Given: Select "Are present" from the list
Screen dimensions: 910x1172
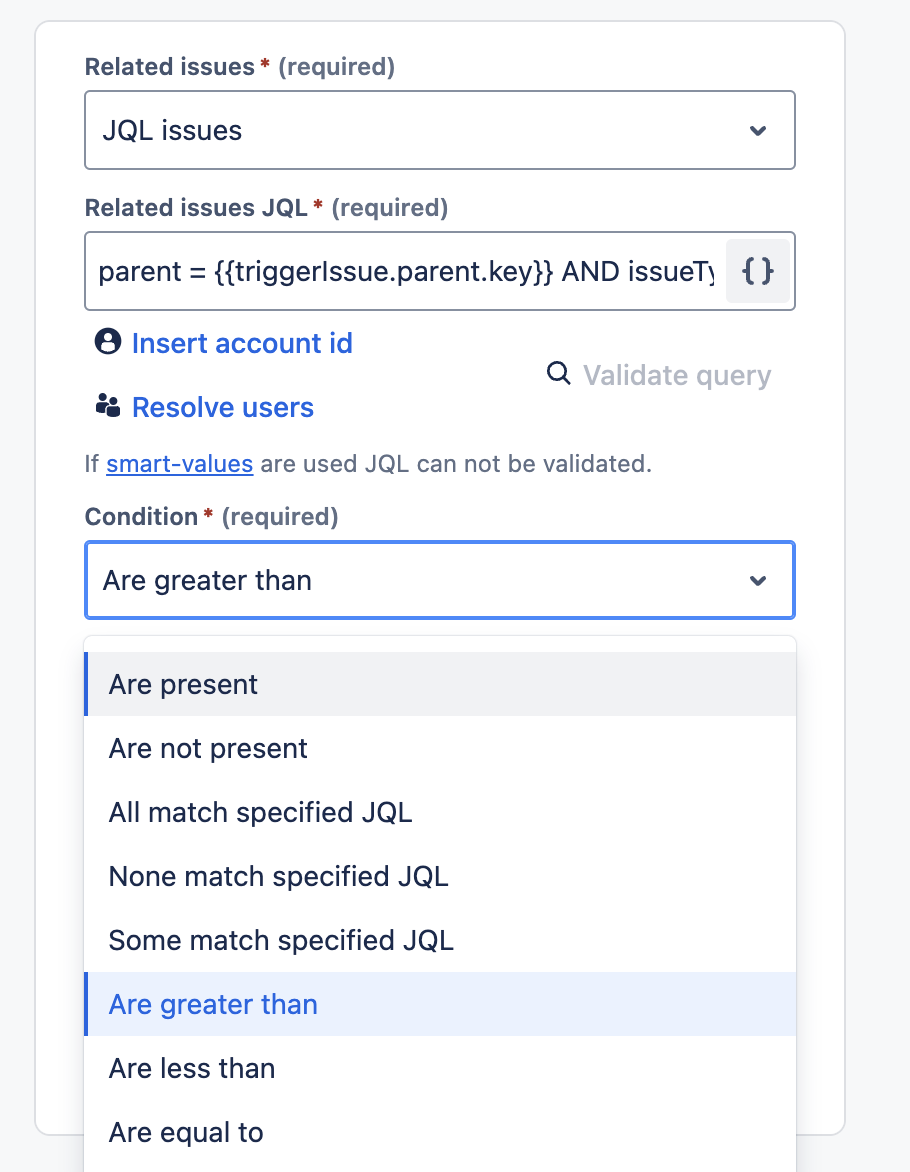Looking at the screenshot, I should (x=183, y=684).
